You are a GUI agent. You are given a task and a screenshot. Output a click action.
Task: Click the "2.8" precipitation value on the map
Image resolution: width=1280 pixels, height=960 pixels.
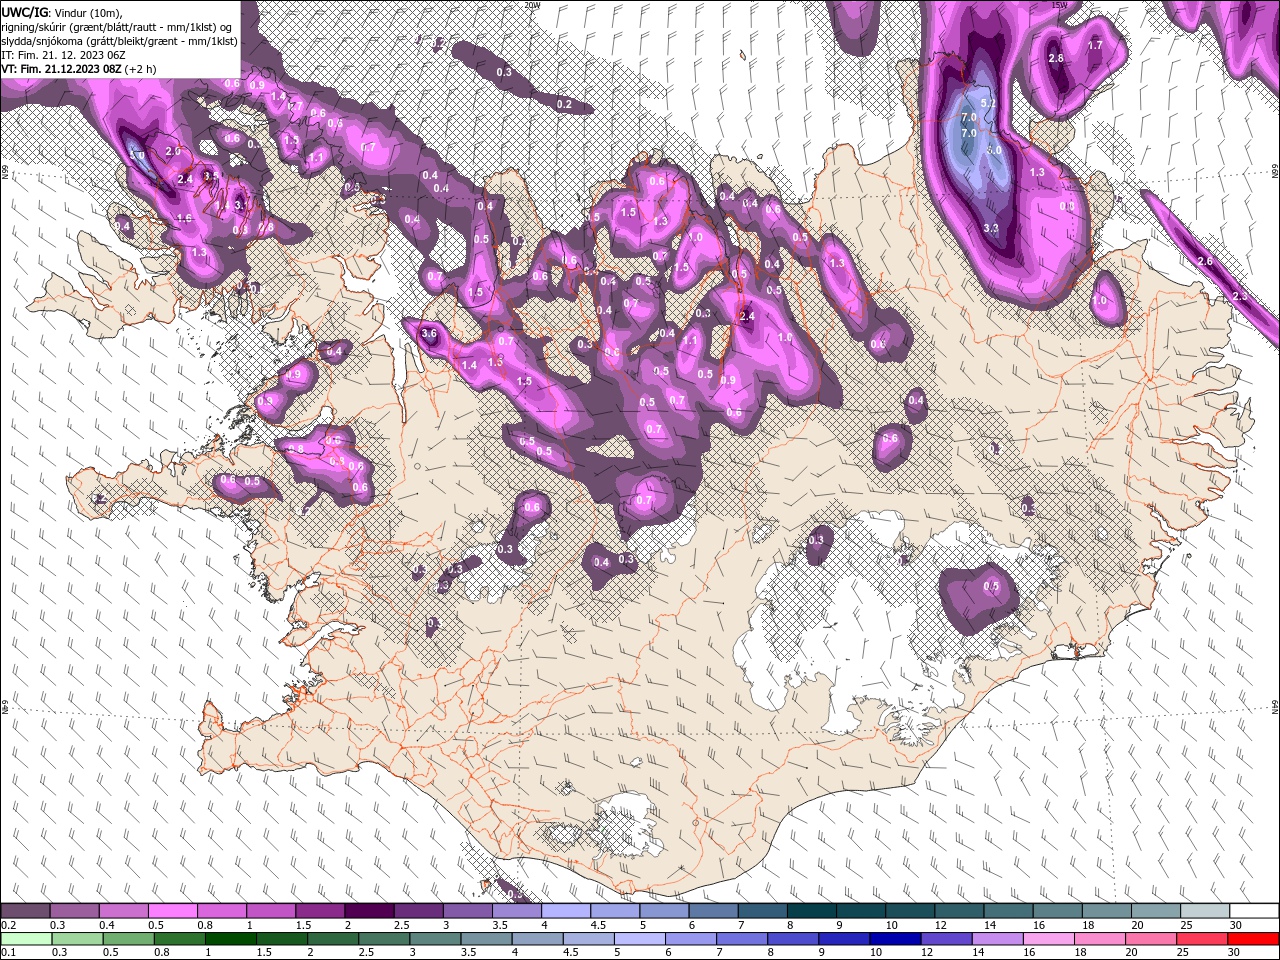click(x=1056, y=59)
